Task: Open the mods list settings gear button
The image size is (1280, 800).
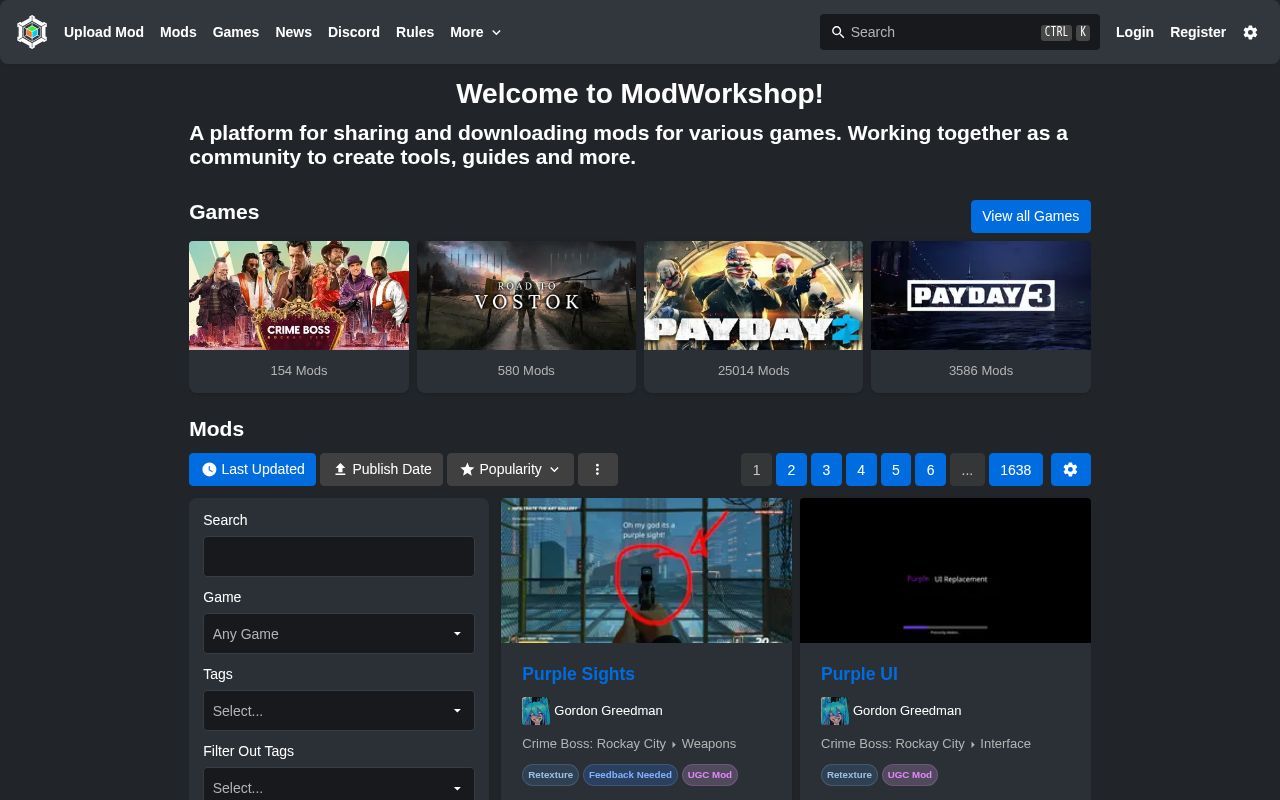Action: [x=1070, y=469]
